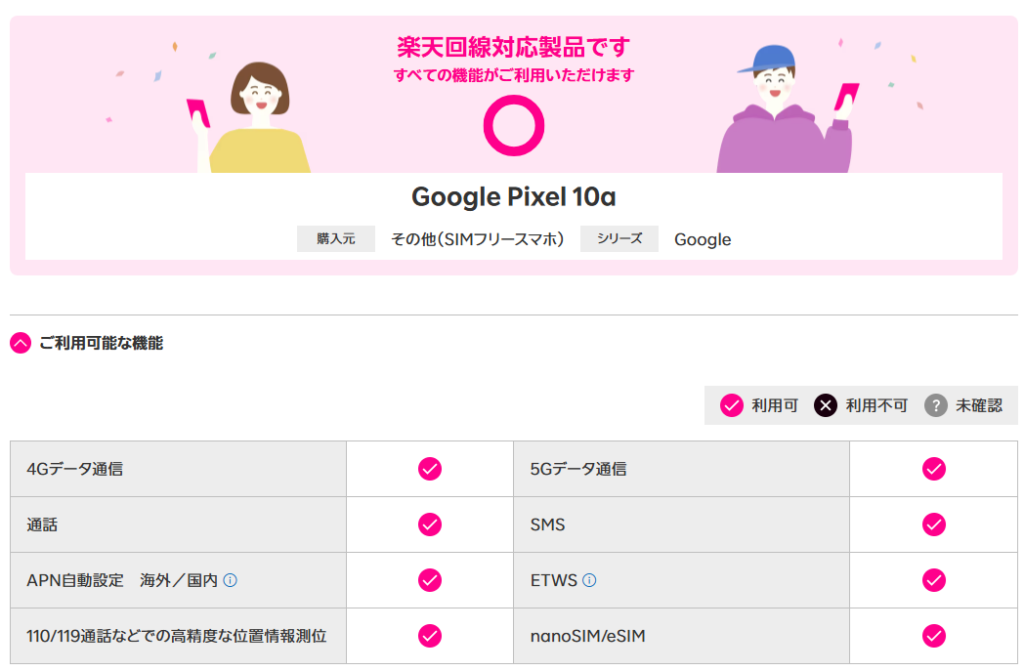Click the 未確認 legend text
Viewport: 1024px width, 671px height.
979,406
